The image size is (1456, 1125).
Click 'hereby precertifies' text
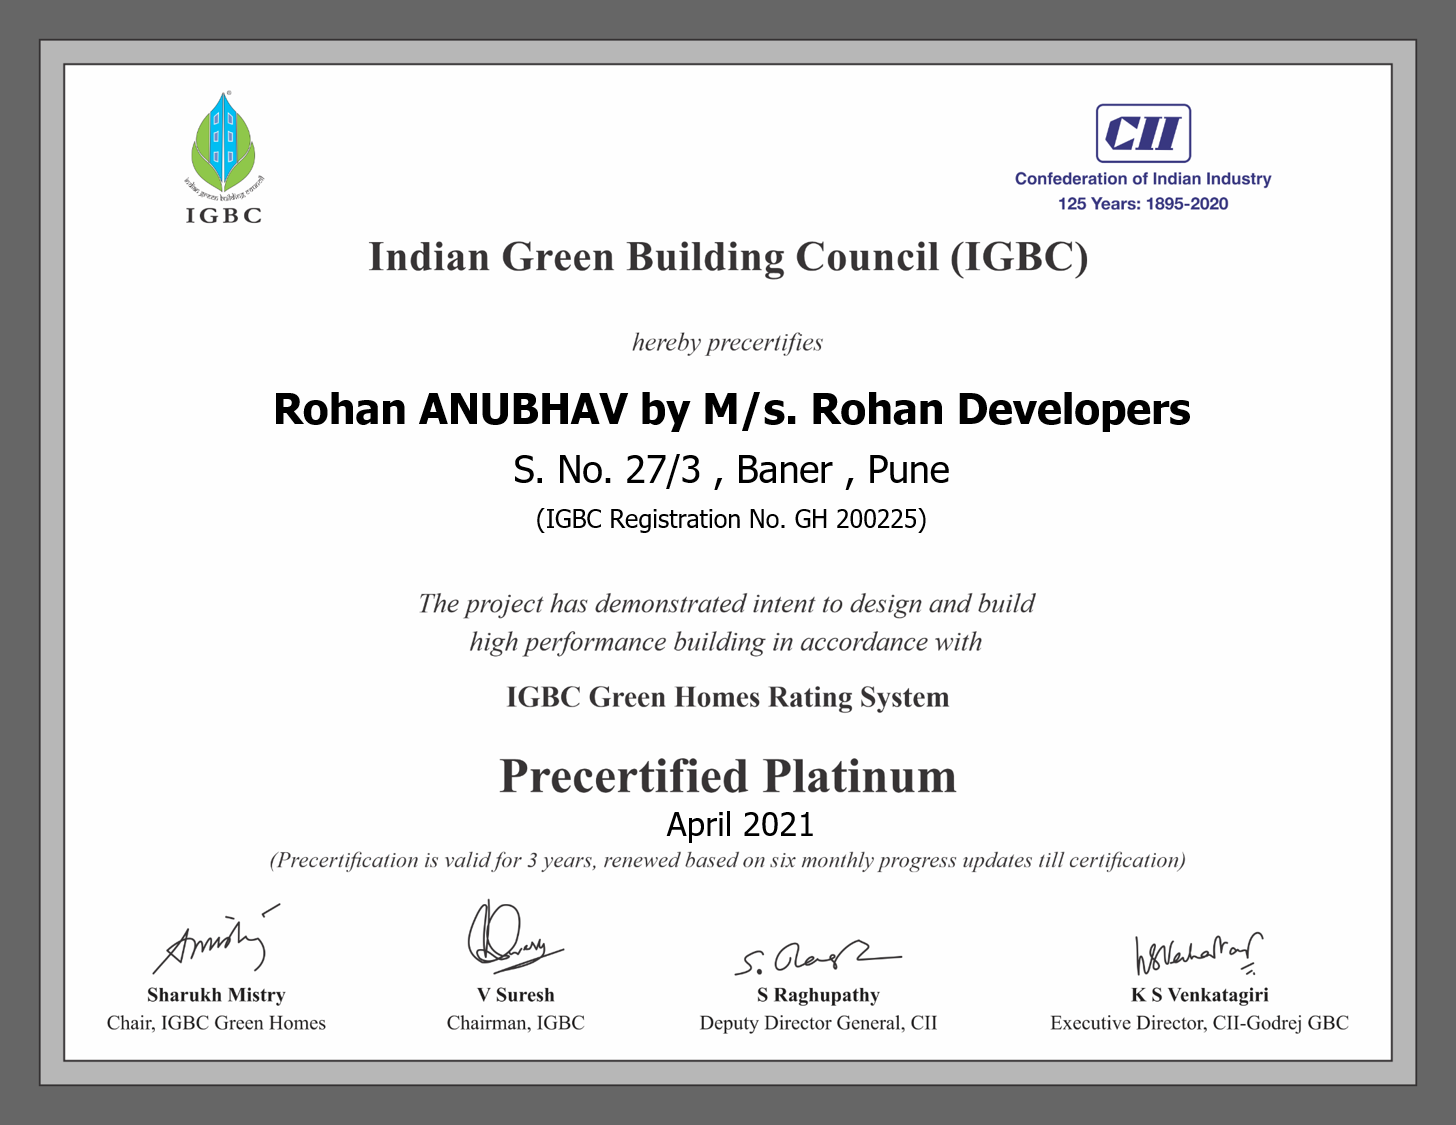[x=727, y=343]
